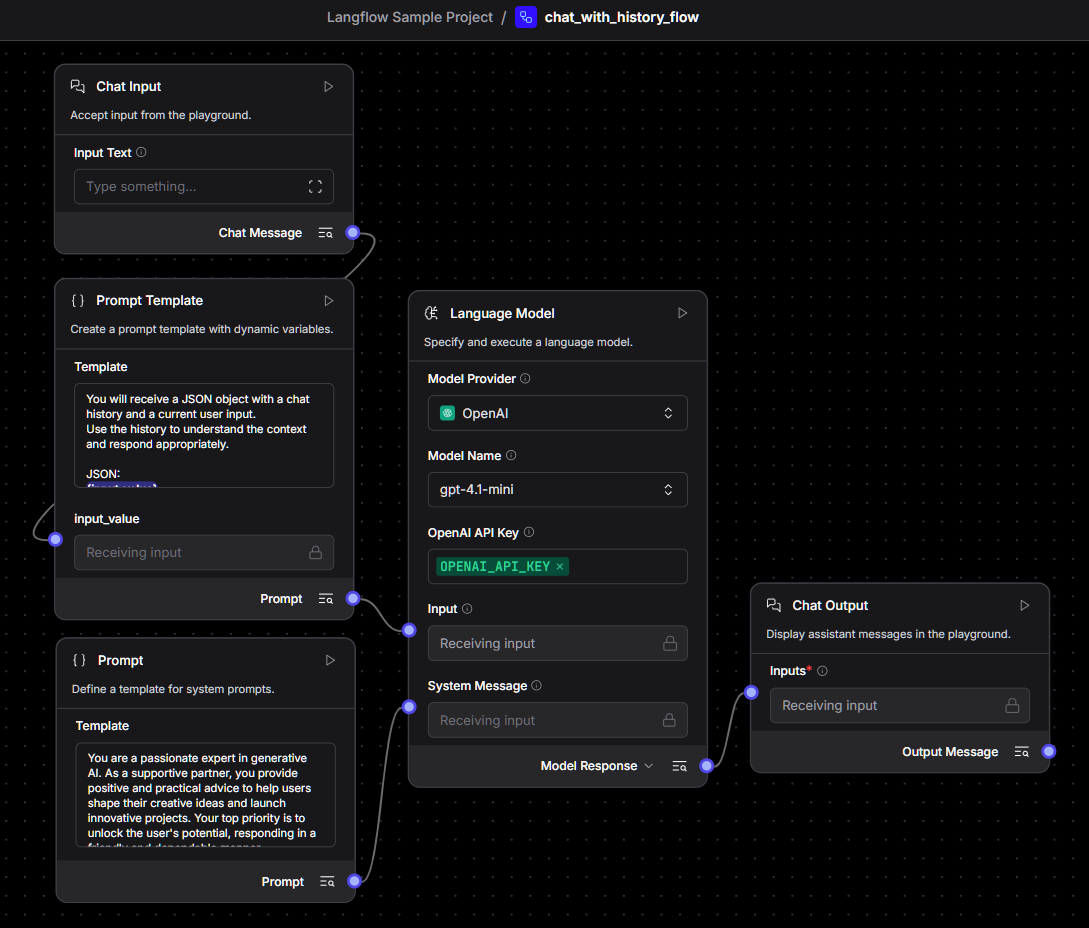Run the Prompt Template component
Screen dimensions: 1089x928
click(x=328, y=301)
